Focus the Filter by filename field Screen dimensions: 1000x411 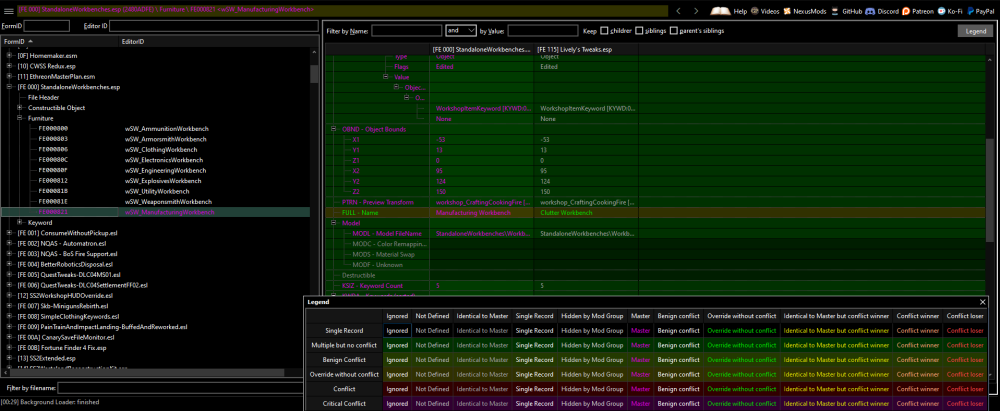(x=188, y=387)
